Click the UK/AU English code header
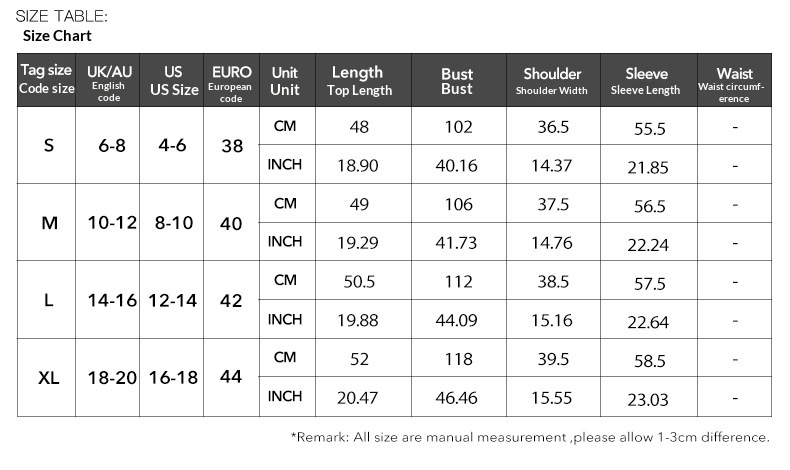 109,81
